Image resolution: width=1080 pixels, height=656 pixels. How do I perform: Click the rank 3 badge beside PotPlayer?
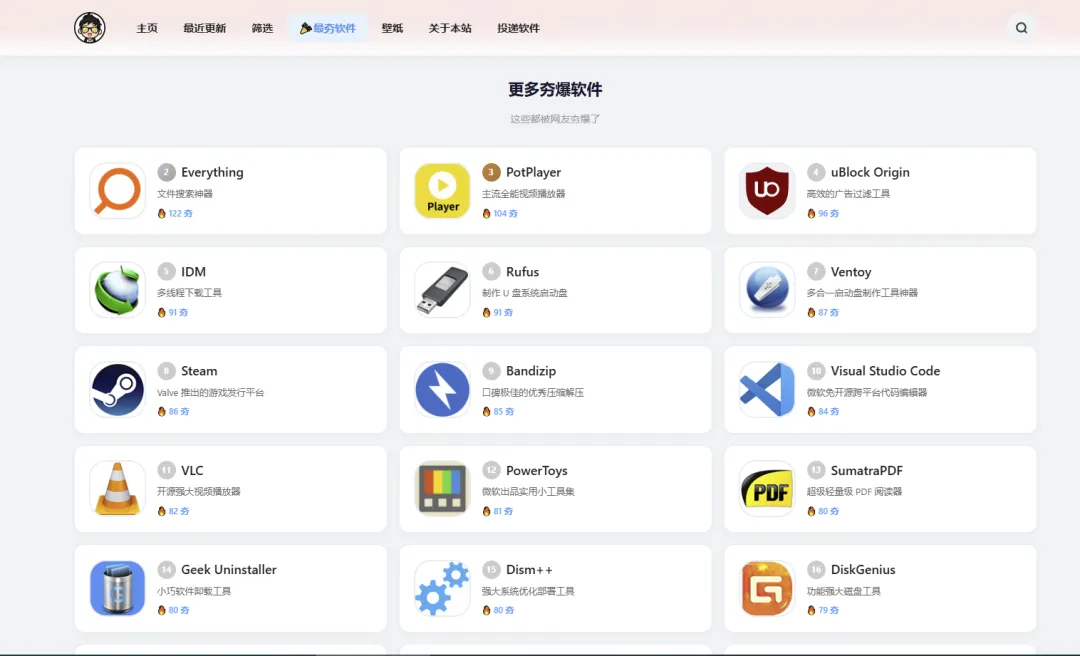click(x=491, y=172)
